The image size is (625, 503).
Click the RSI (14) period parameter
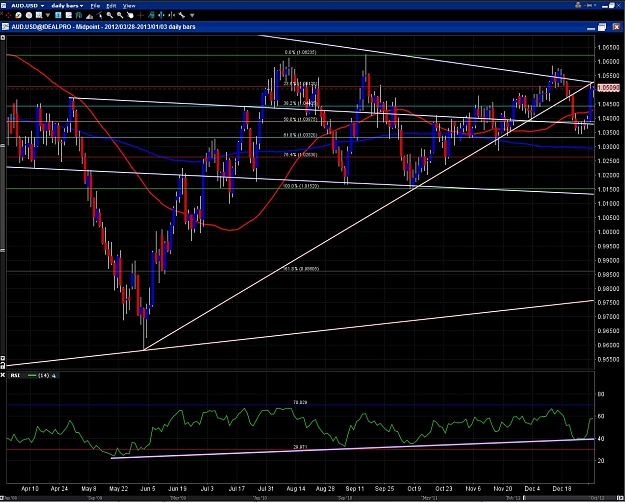43,375
